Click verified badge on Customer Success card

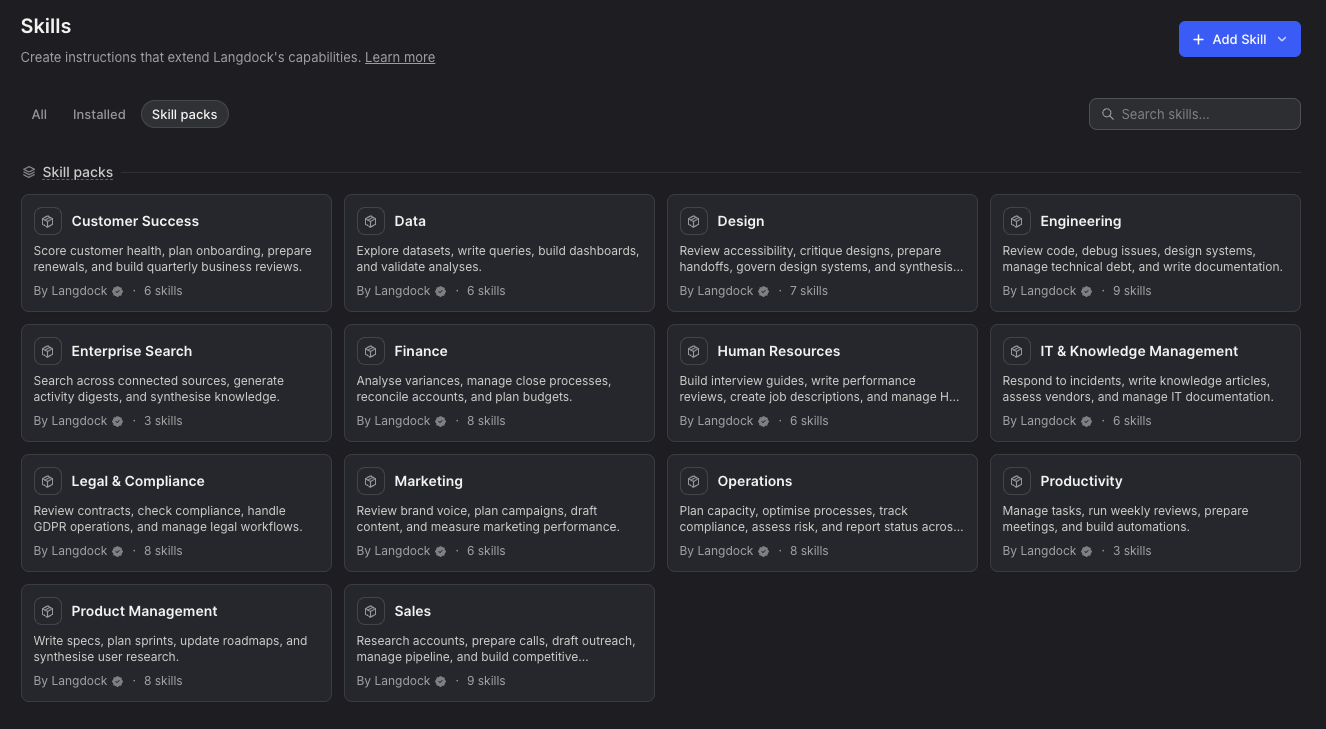118,291
